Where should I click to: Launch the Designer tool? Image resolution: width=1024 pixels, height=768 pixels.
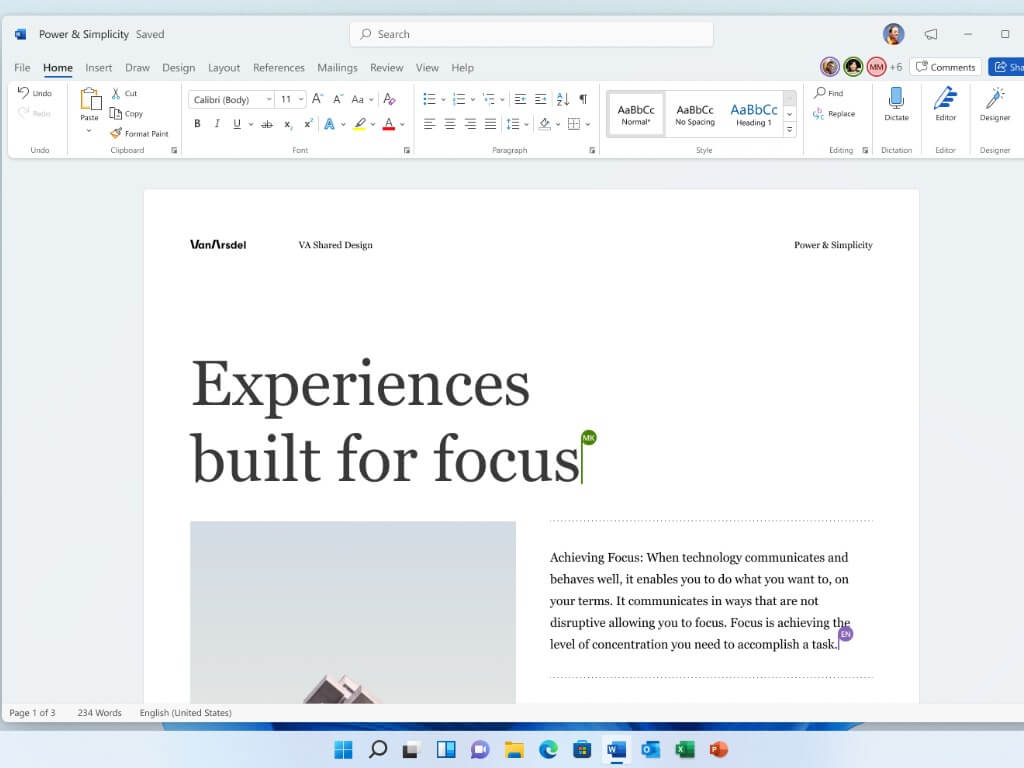pyautogui.click(x=994, y=98)
